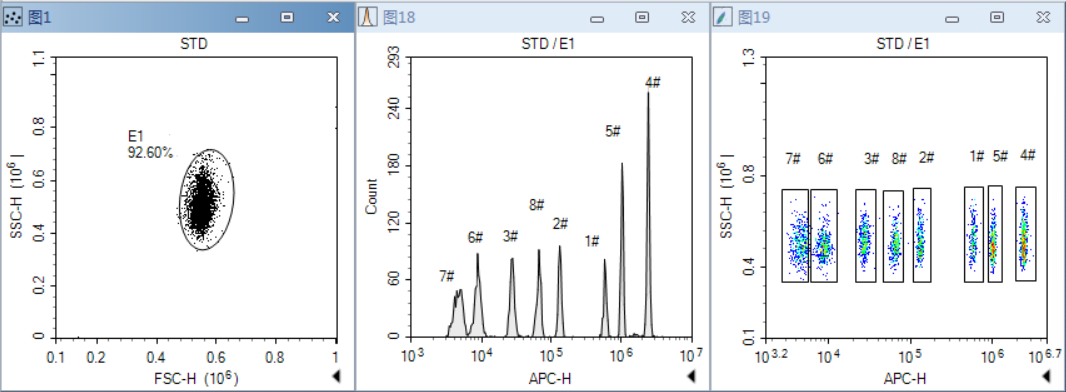
Task: Click the APC-H axis label in 图19
Action: coord(905,378)
